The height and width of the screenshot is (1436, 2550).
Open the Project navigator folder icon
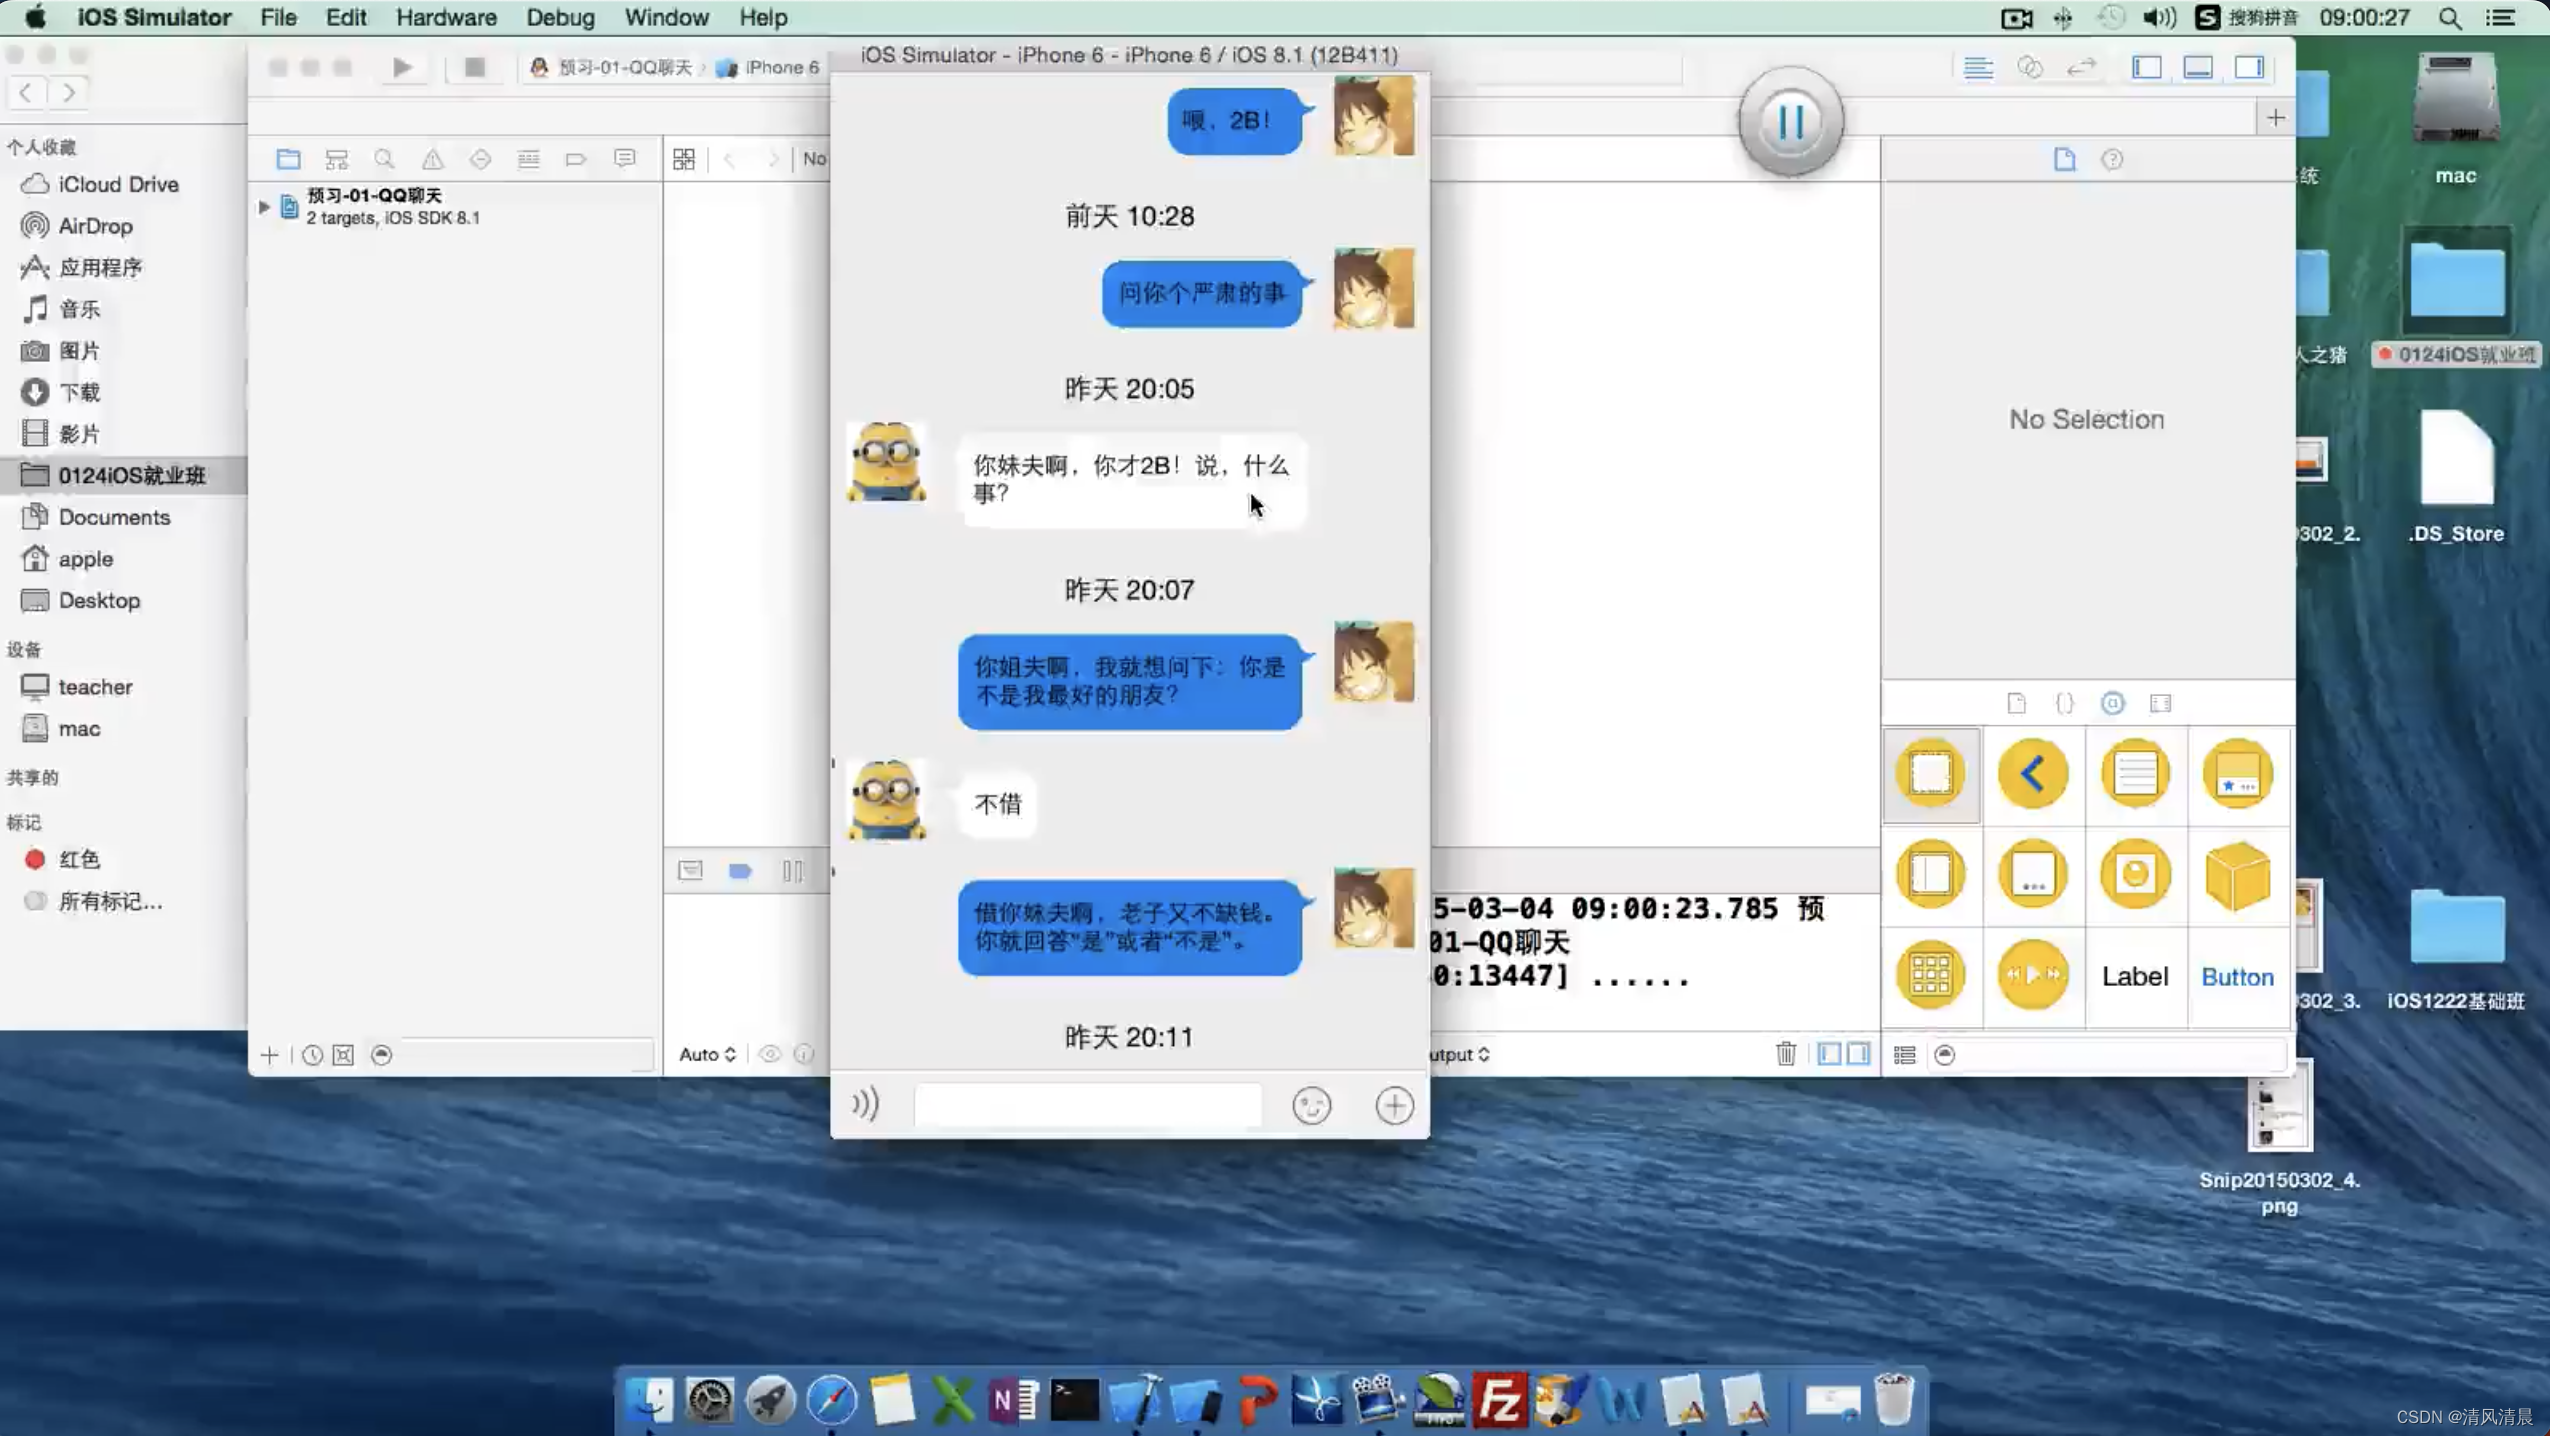pyautogui.click(x=288, y=159)
